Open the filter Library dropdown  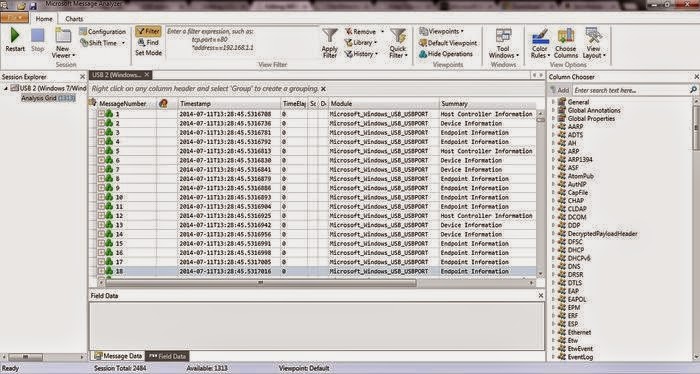361,43
